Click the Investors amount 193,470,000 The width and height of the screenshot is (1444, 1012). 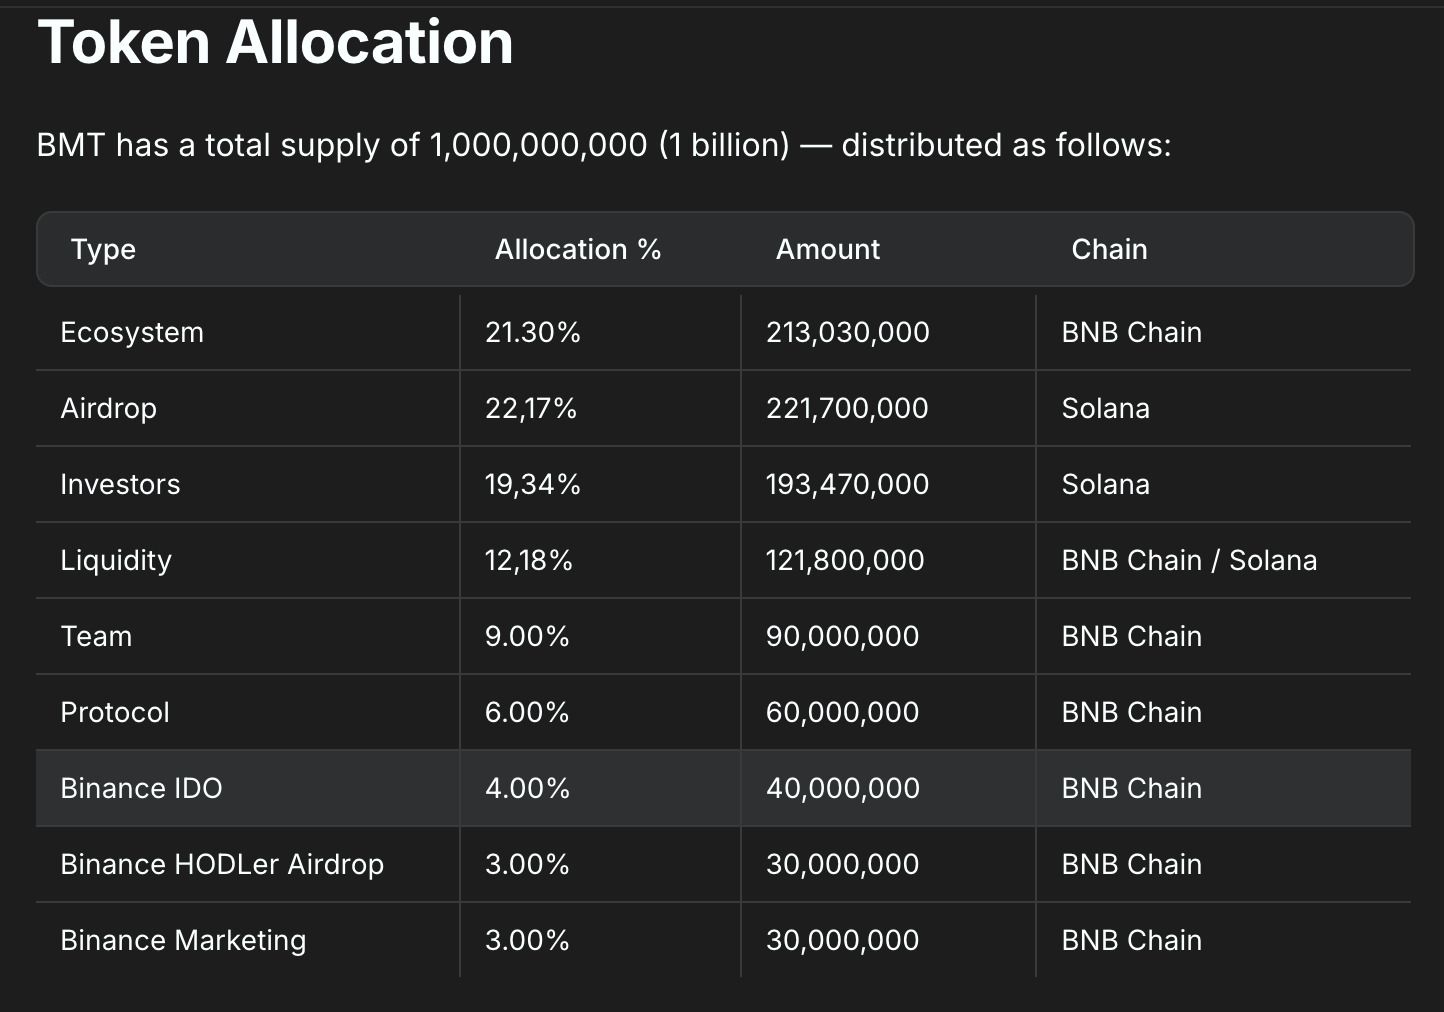(847, 484)
